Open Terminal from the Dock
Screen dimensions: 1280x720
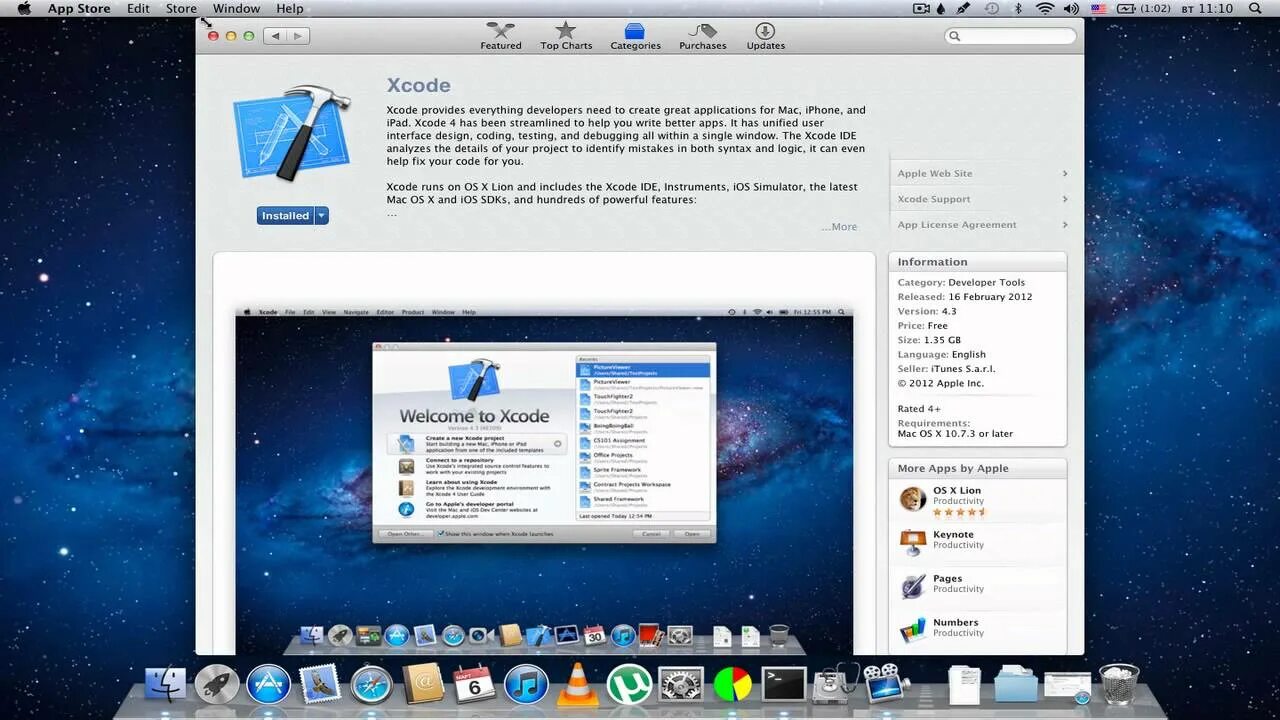(784, 685)
